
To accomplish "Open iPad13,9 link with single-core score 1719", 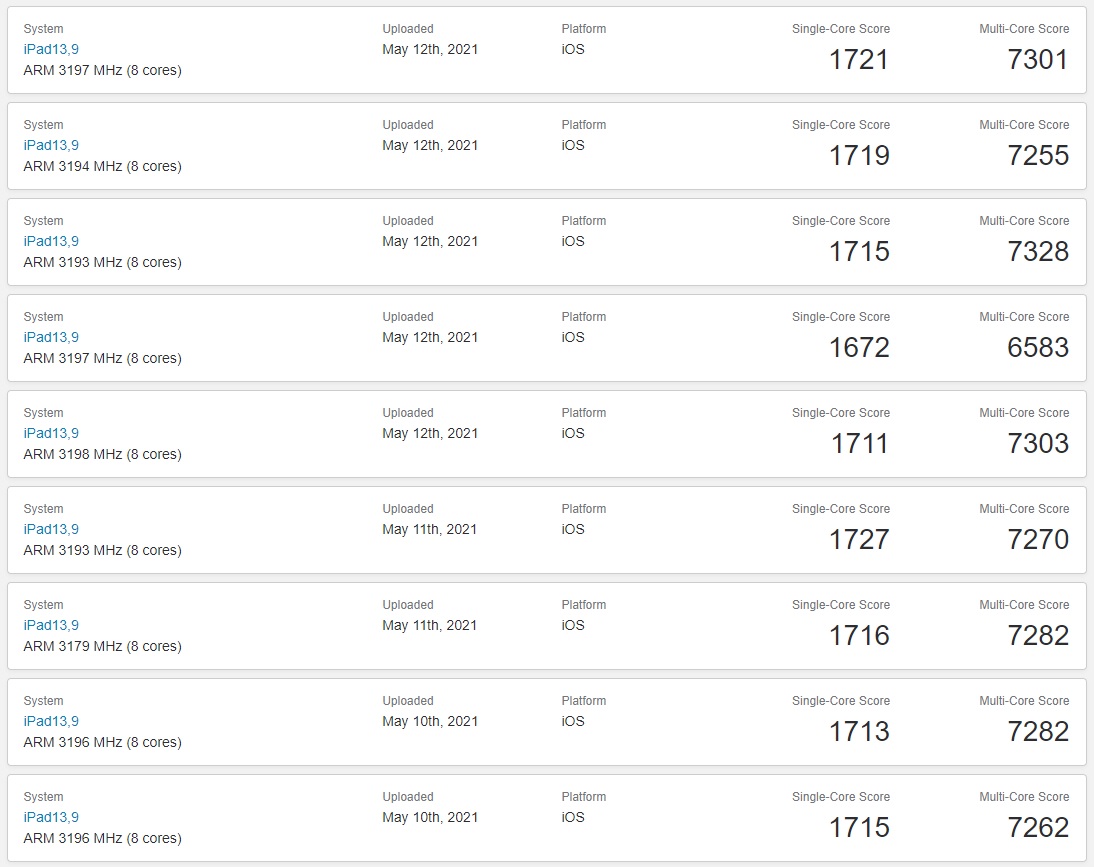I will tap(51, 145).
